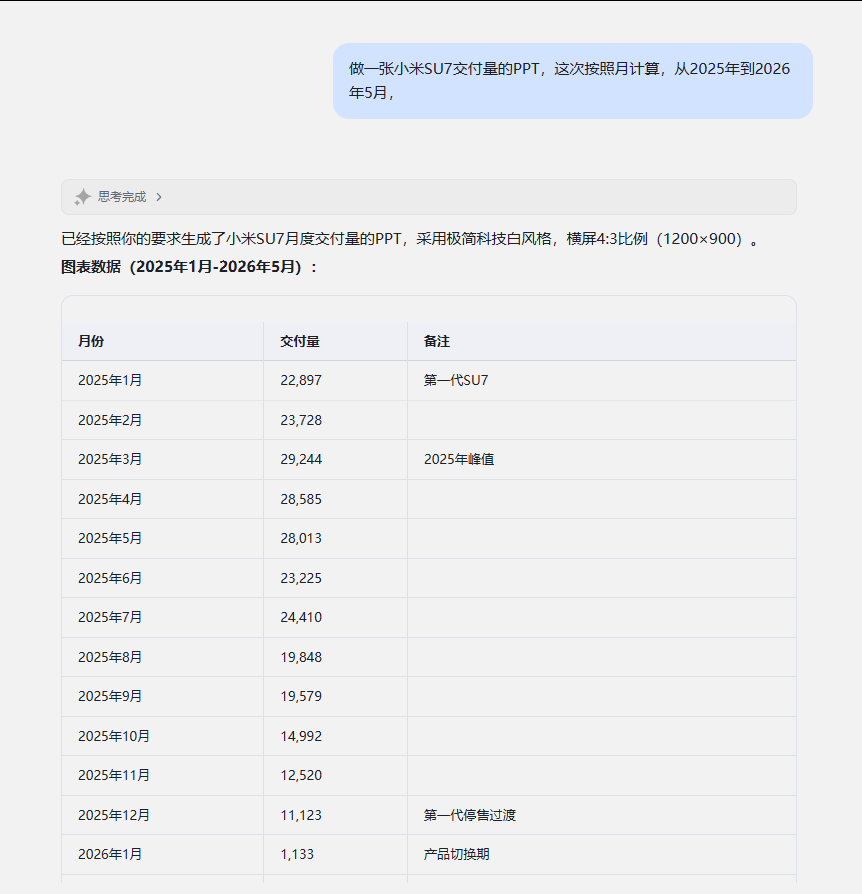Click the reply sentence starting 已经按照你的要求
This screenshot has height=894, width=862.
[x=410, y=239]
